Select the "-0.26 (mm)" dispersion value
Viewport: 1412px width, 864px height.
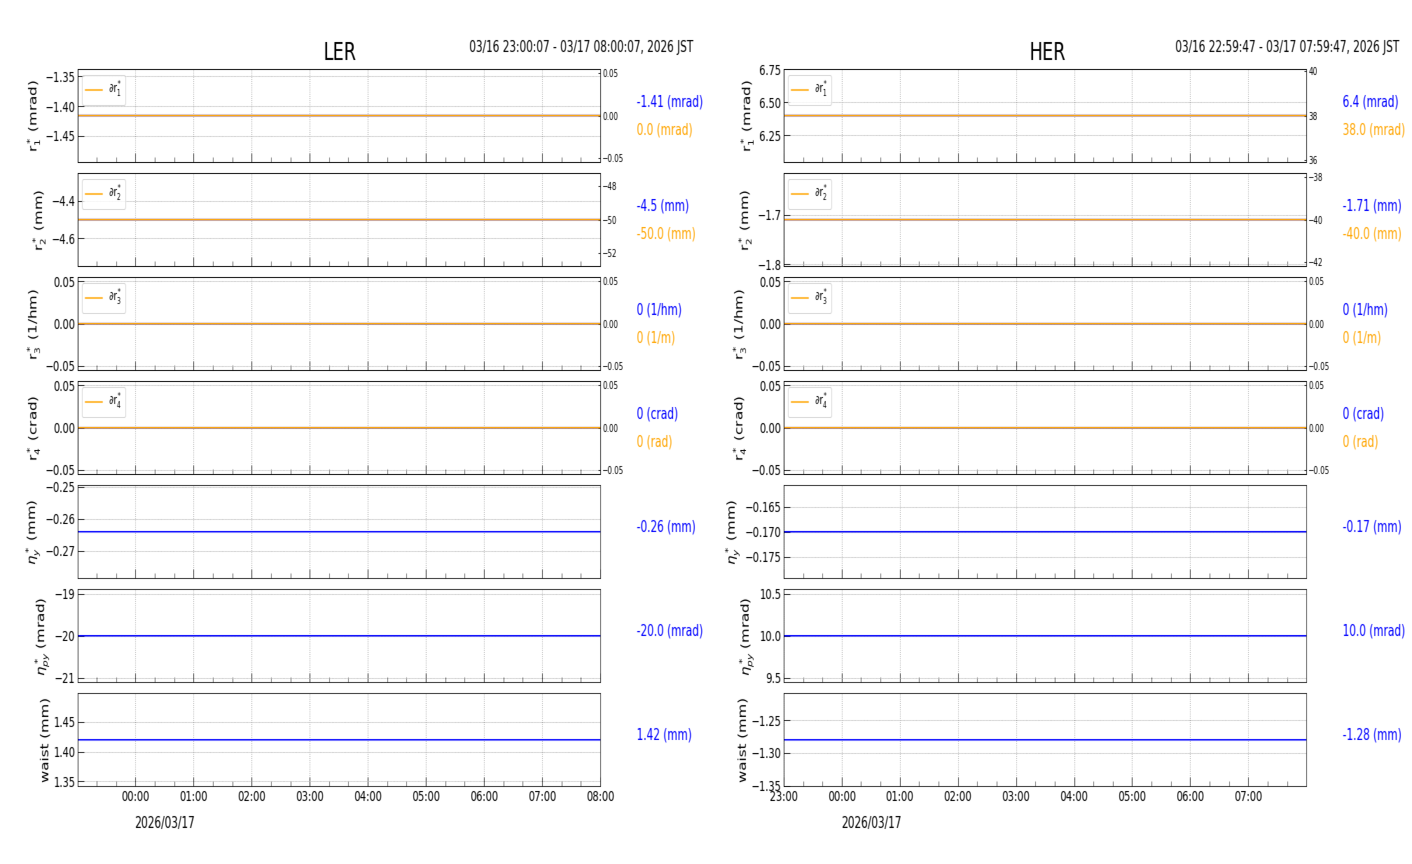click(666, 527)
